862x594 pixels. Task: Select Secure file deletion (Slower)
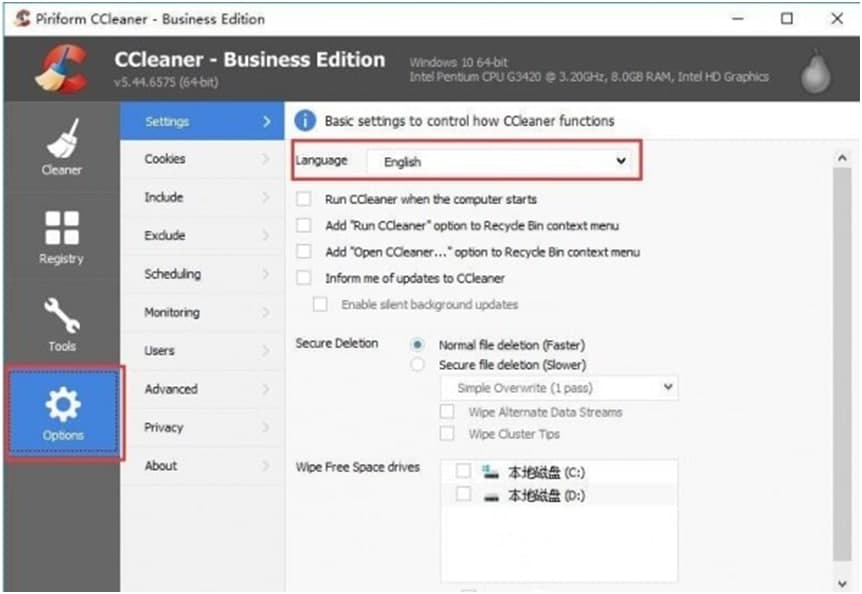click(x=418, y=362)
